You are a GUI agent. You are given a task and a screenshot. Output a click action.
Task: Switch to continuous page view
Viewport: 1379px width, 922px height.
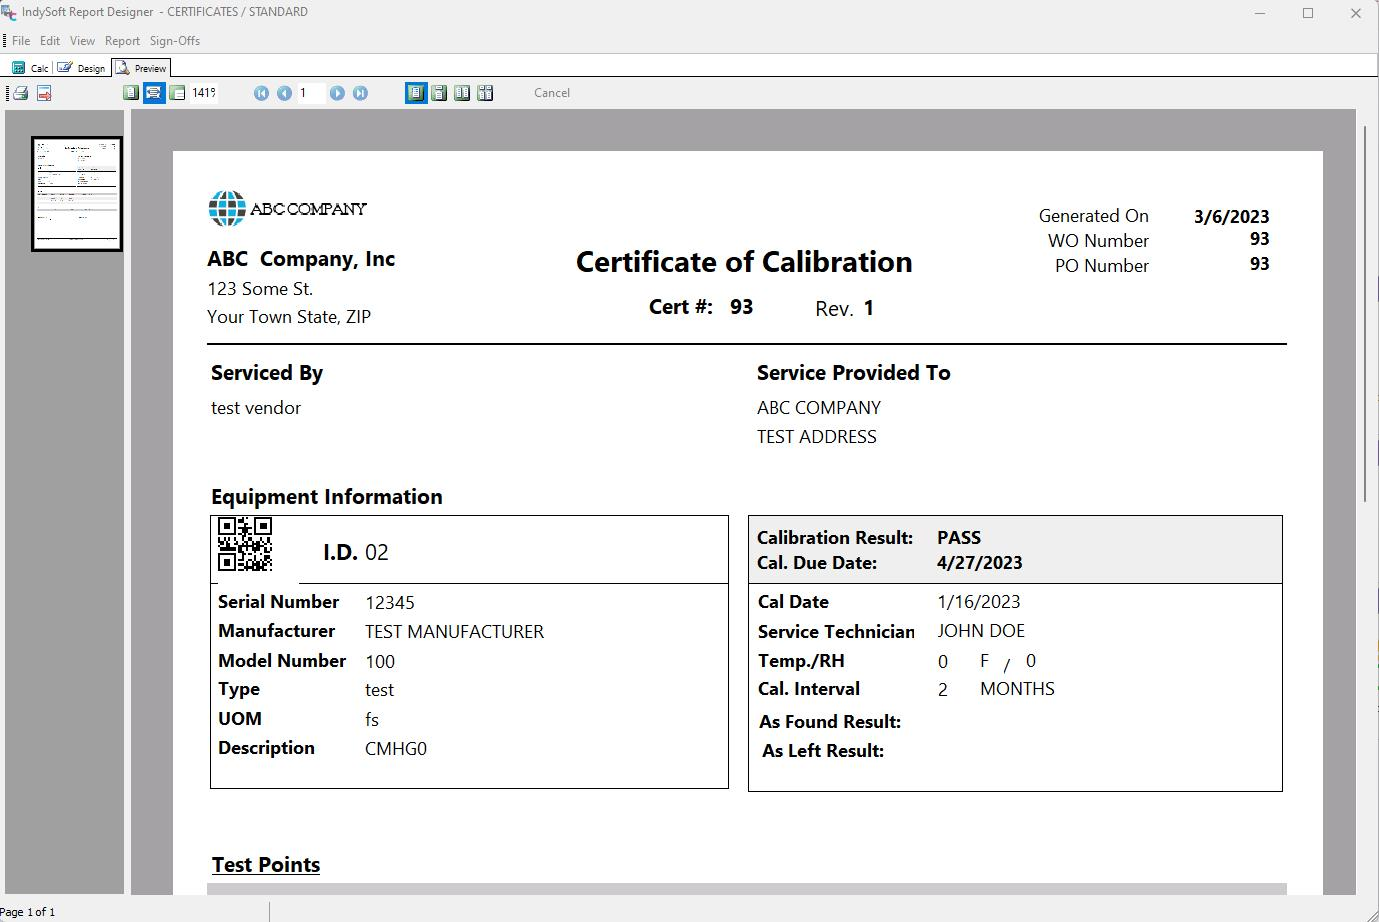pyautogui.click(x=439, y=93)
